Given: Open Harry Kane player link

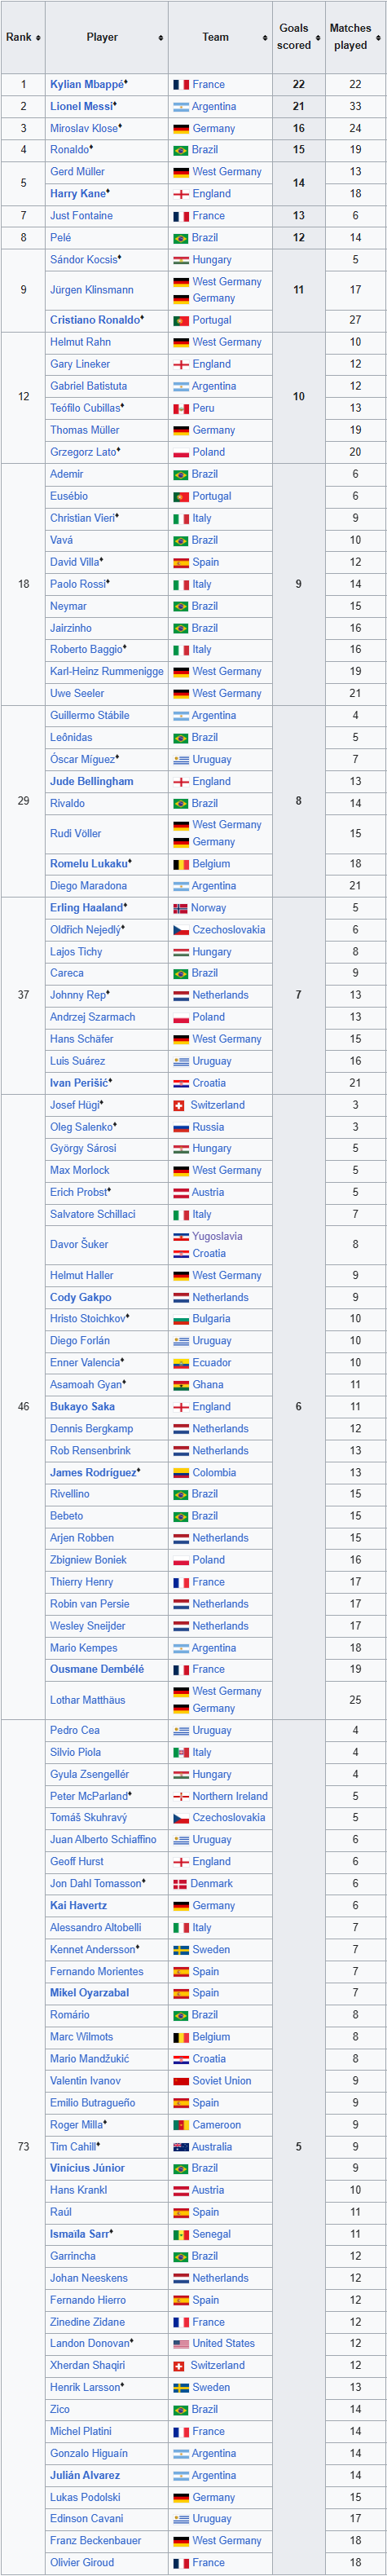Looking at the screenshot, I should (x=78, y=194).
